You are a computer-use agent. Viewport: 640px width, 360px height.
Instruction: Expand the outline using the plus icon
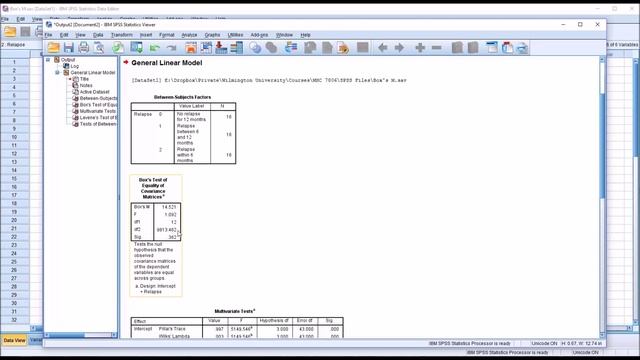(x=420, y=48)
